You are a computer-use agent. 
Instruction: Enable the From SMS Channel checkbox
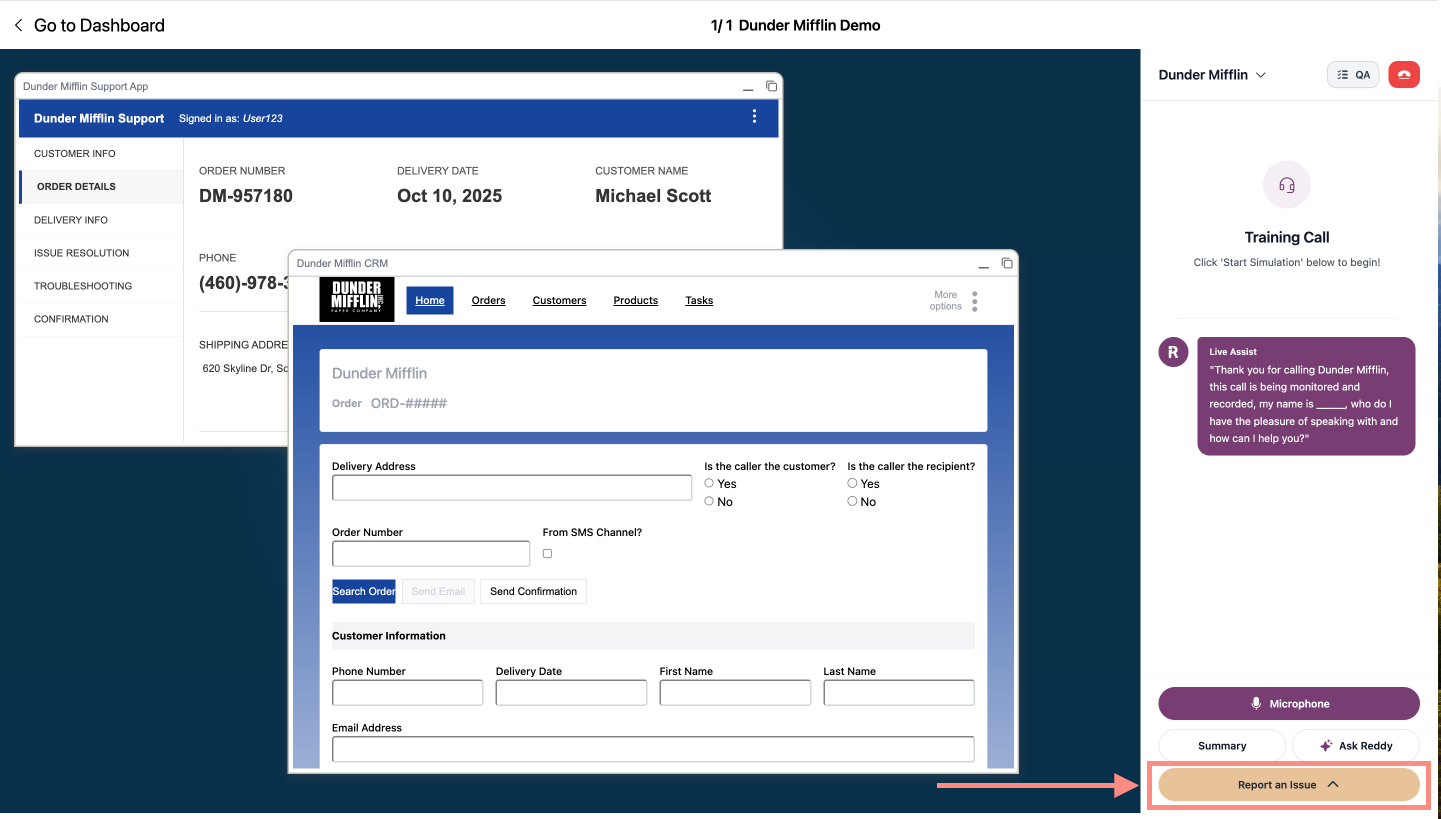click(x=547, y=553)
